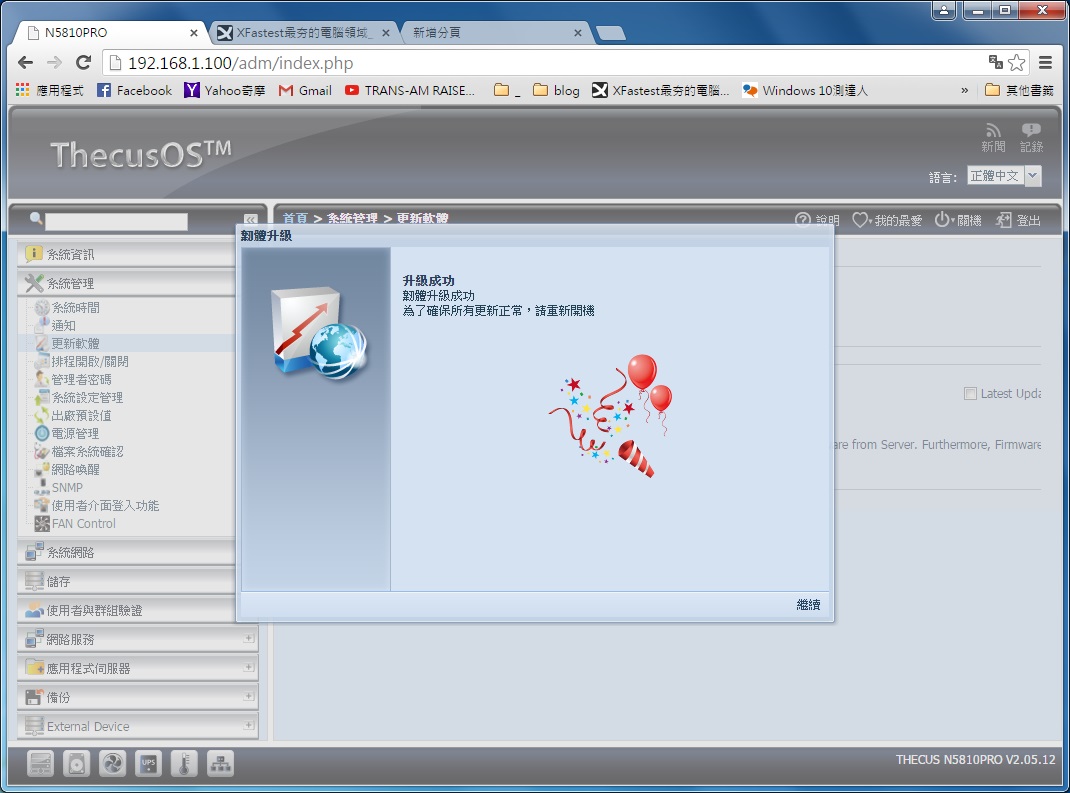Image resolution: width=1070 pixels, height=793 pixels.
Task: Open the 新聞 RSS news icon
Action: pyautogui.click(x=993, y=138)
